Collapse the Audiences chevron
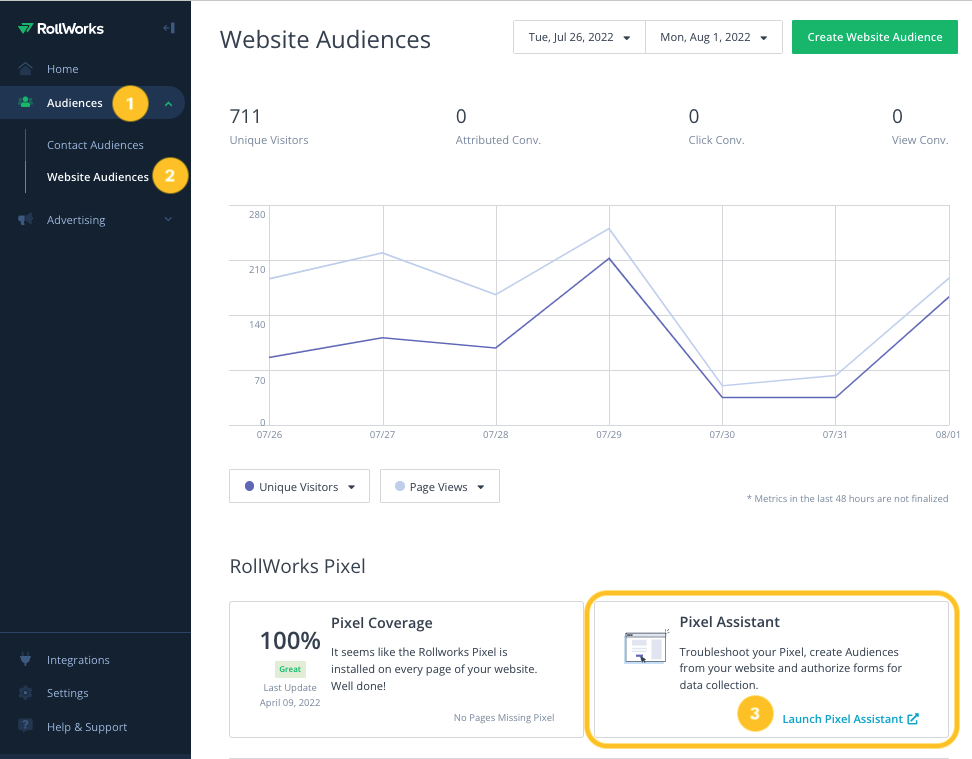This screenshot has height=759, width=972. pos(168,104)
